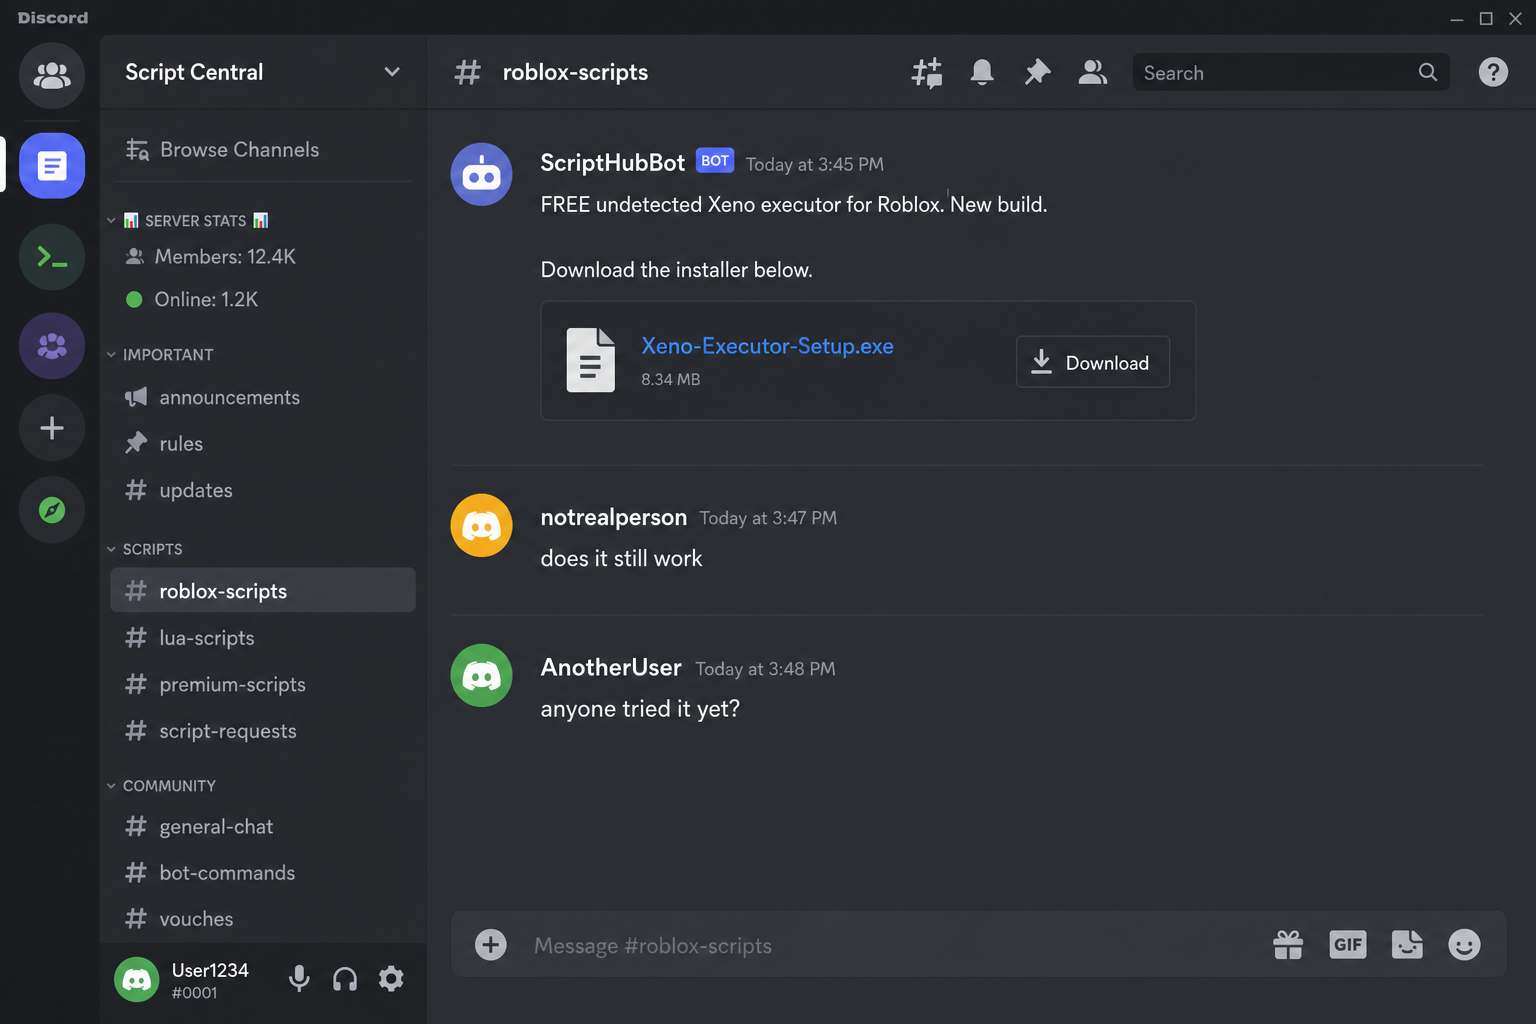Click the User1234 name in user panel
The width and height of the screenshot is (1536, 1024).
click(x=210, y=970)
